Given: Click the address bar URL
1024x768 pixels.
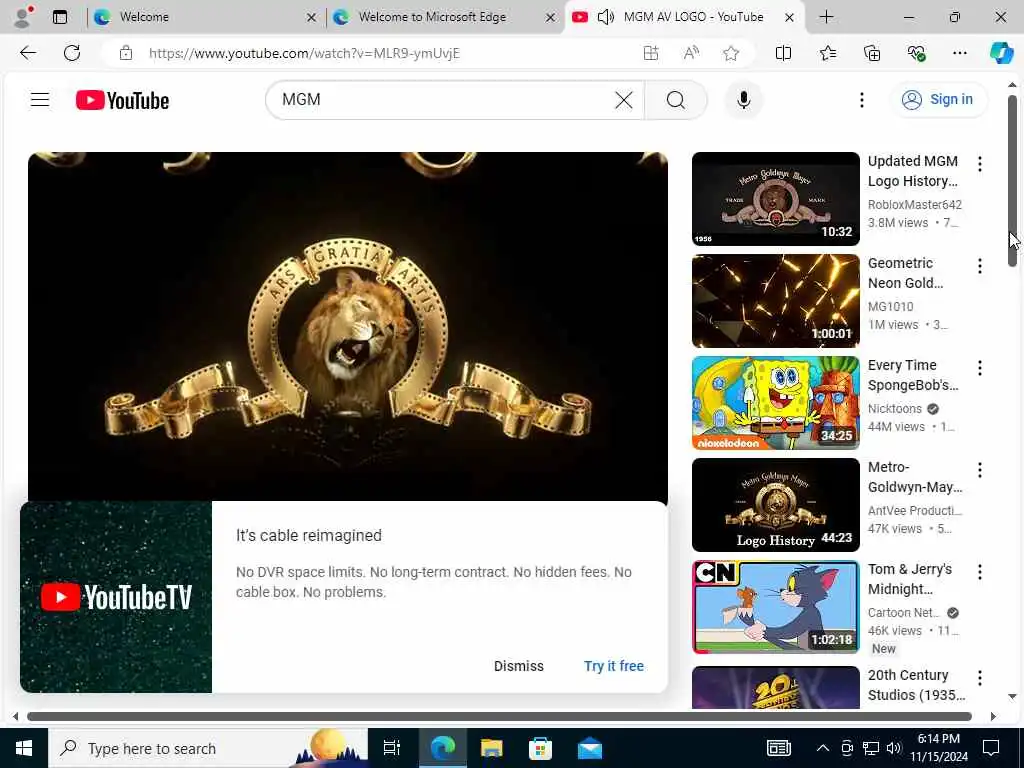Looking at the screenshot, I should pos(304,53).
